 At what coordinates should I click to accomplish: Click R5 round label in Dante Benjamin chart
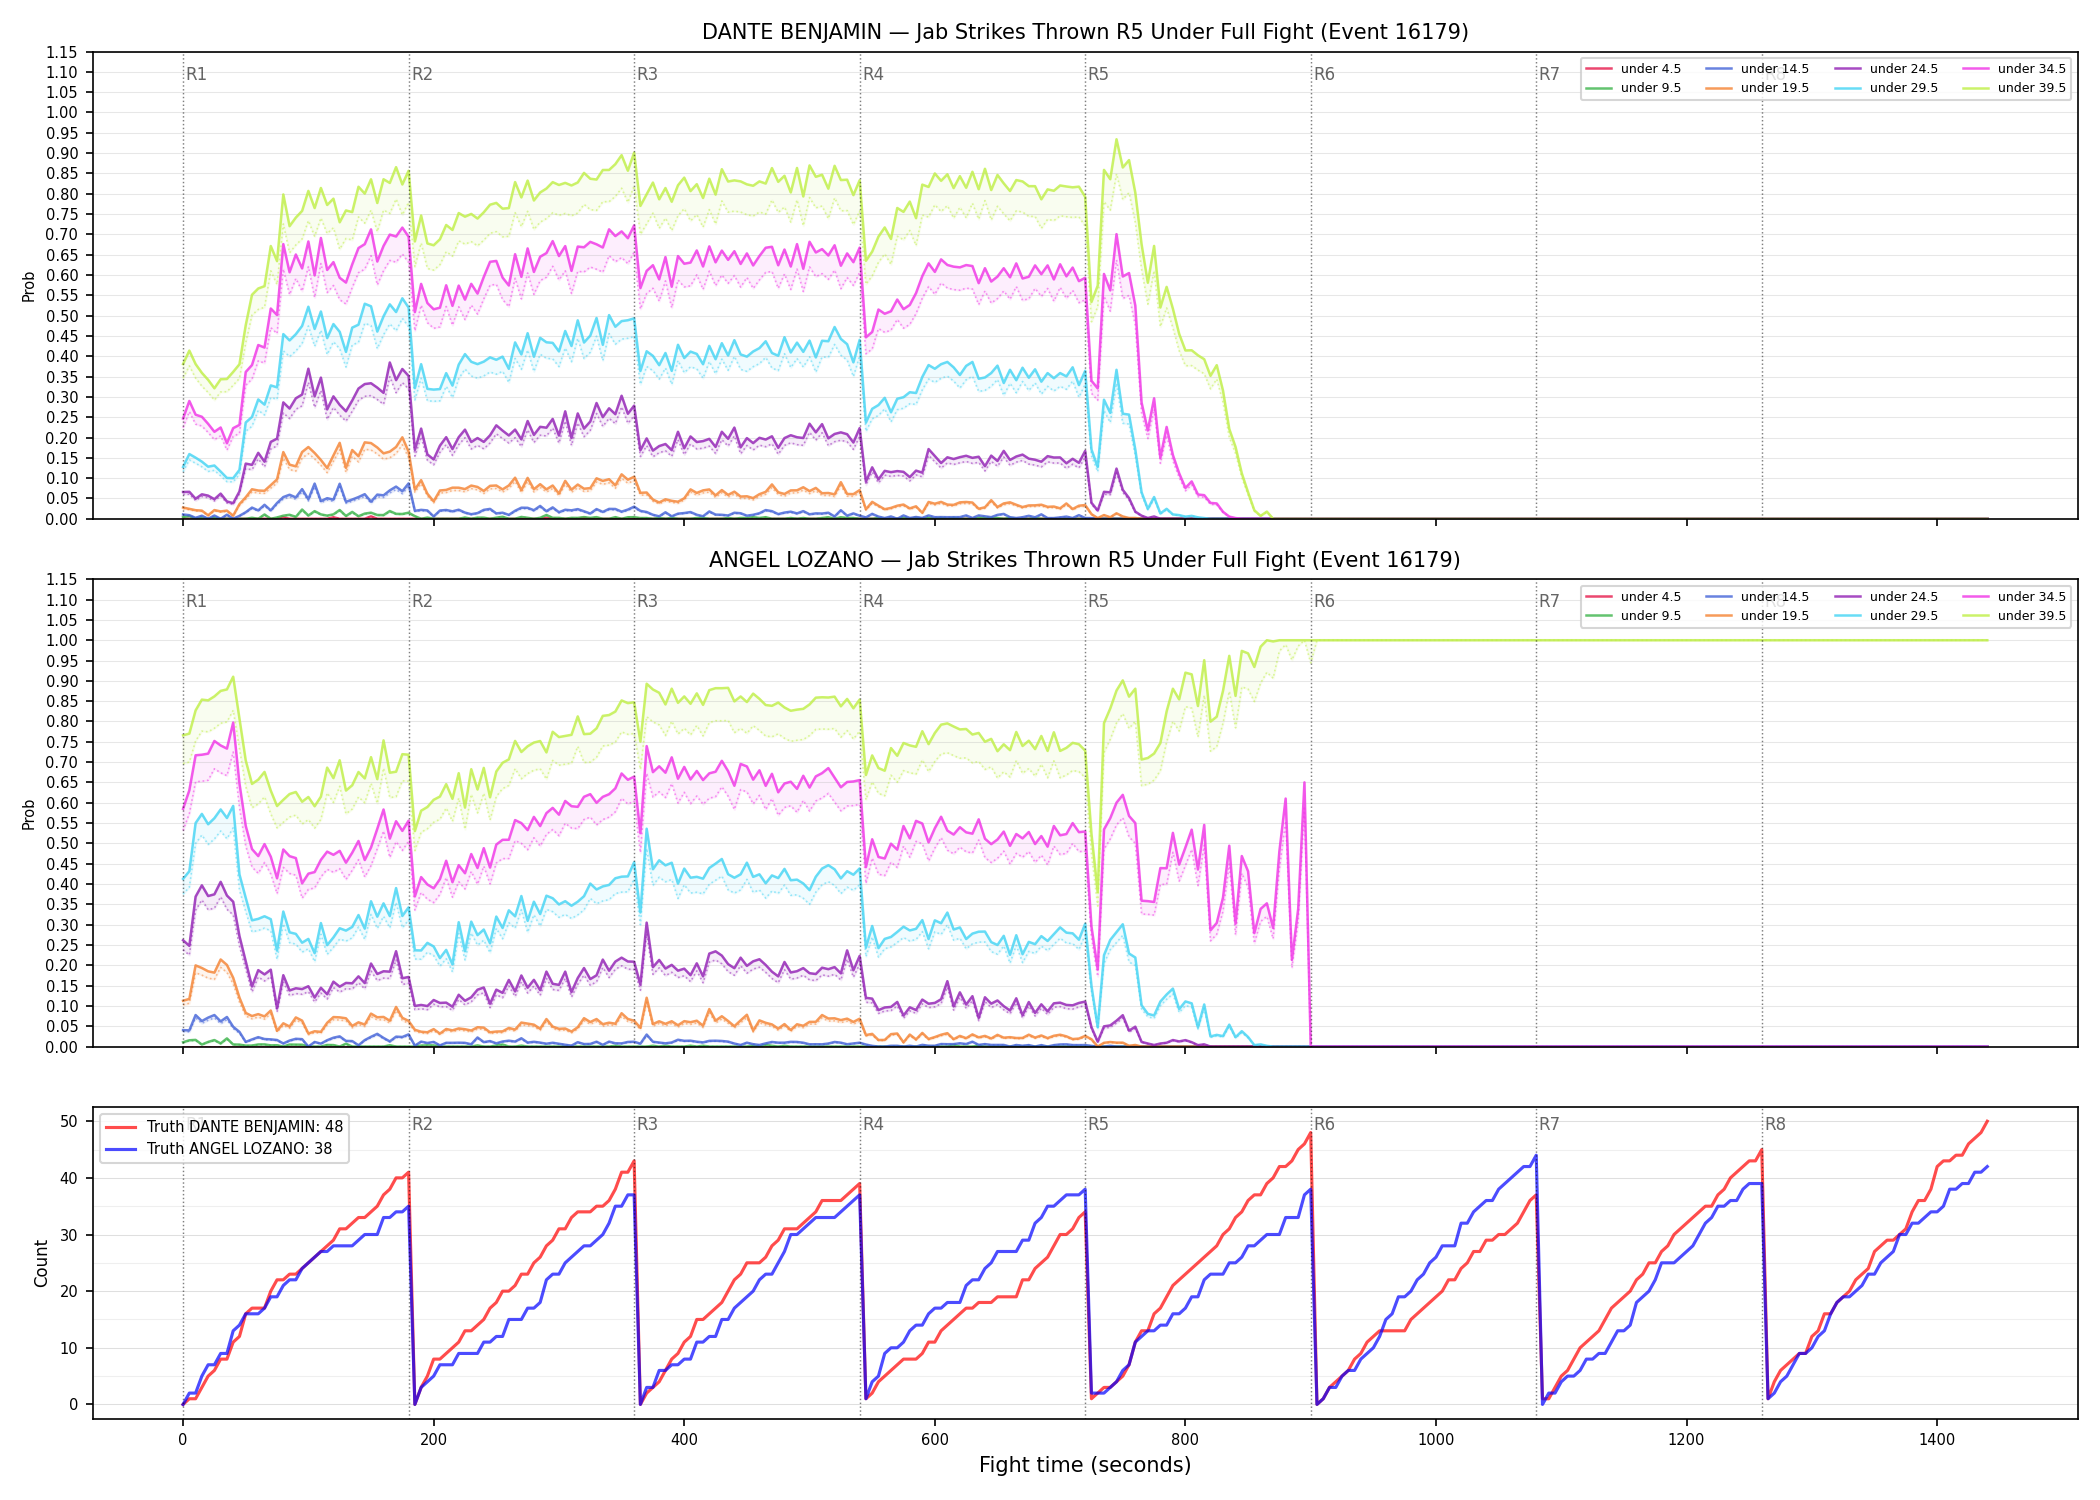1098,74
